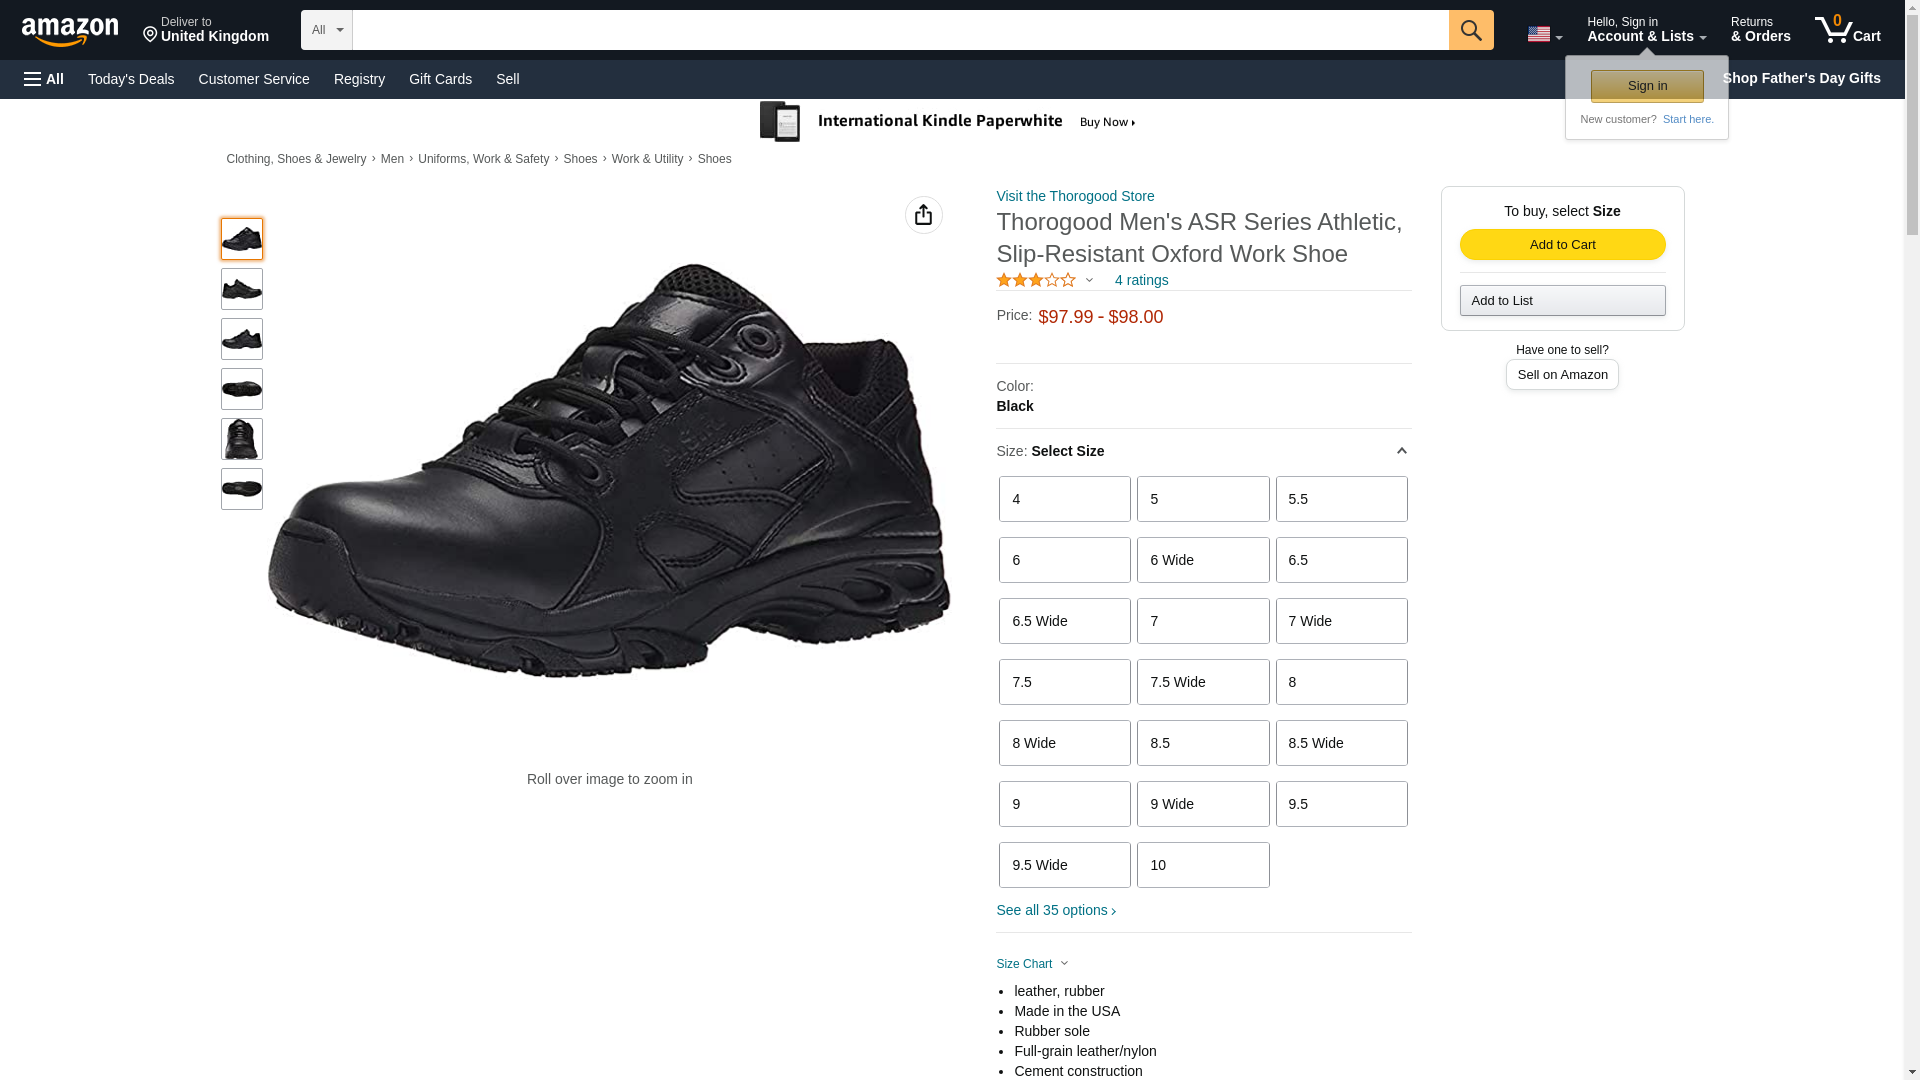This screenshot has height=1080, width=1920.
Task: Click the share icon on product image
Action: (923, 215)
